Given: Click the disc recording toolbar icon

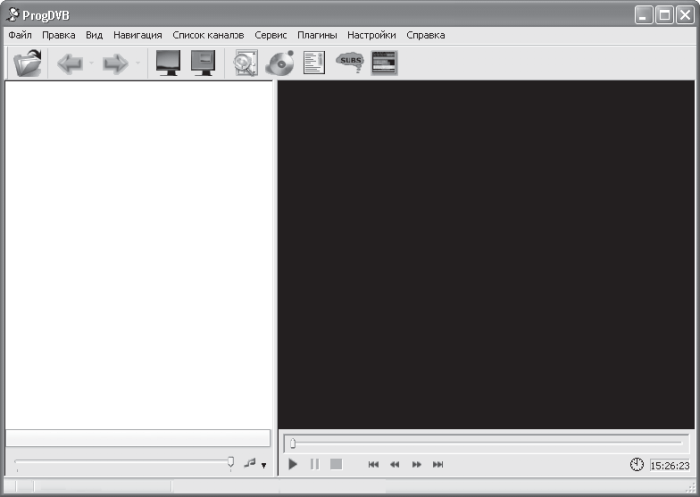Looking at the screenshot, I should tap(280, 63).
